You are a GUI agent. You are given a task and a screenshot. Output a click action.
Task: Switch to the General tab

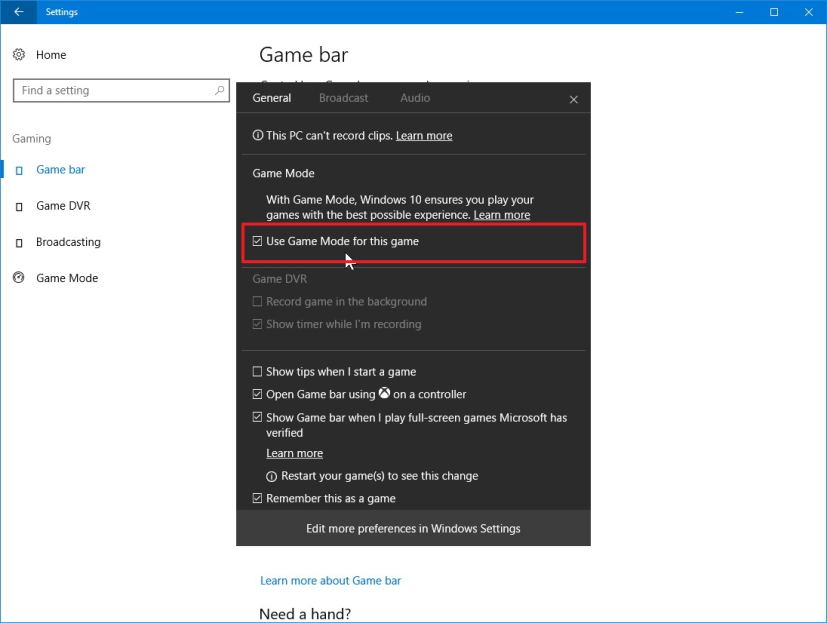coord(272,98)
